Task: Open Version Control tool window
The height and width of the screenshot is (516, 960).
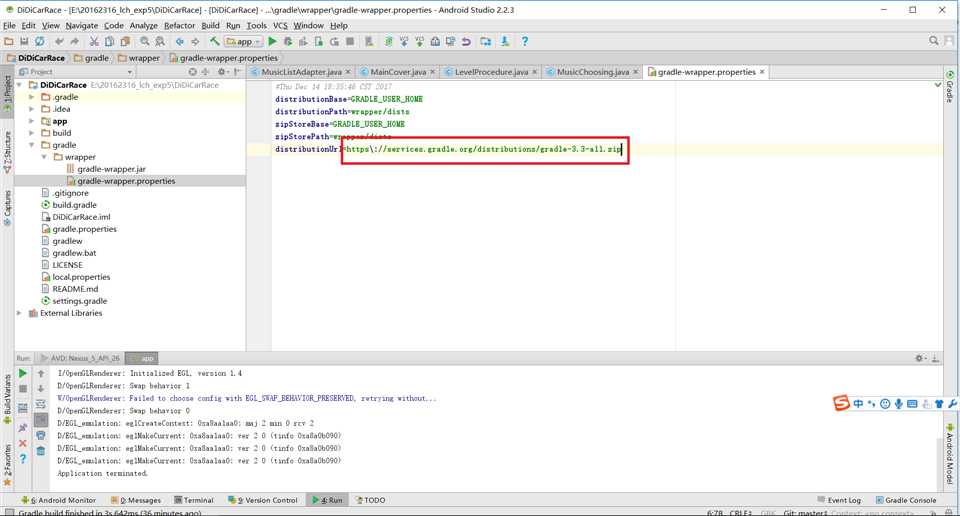Action: pos(263,500)
